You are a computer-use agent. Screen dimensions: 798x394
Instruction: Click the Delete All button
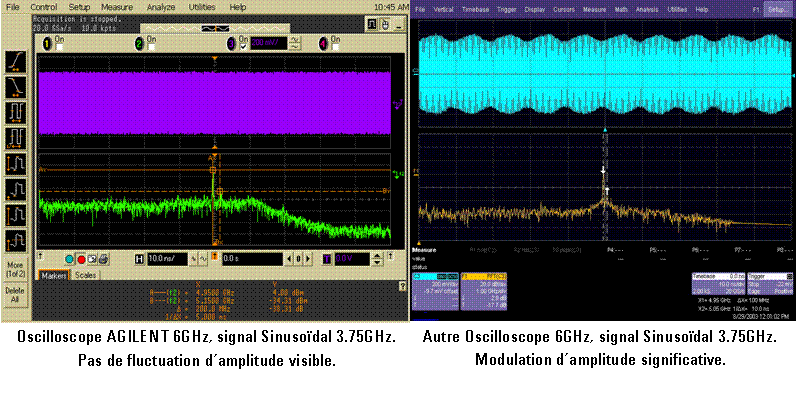[x=15, y=295]
